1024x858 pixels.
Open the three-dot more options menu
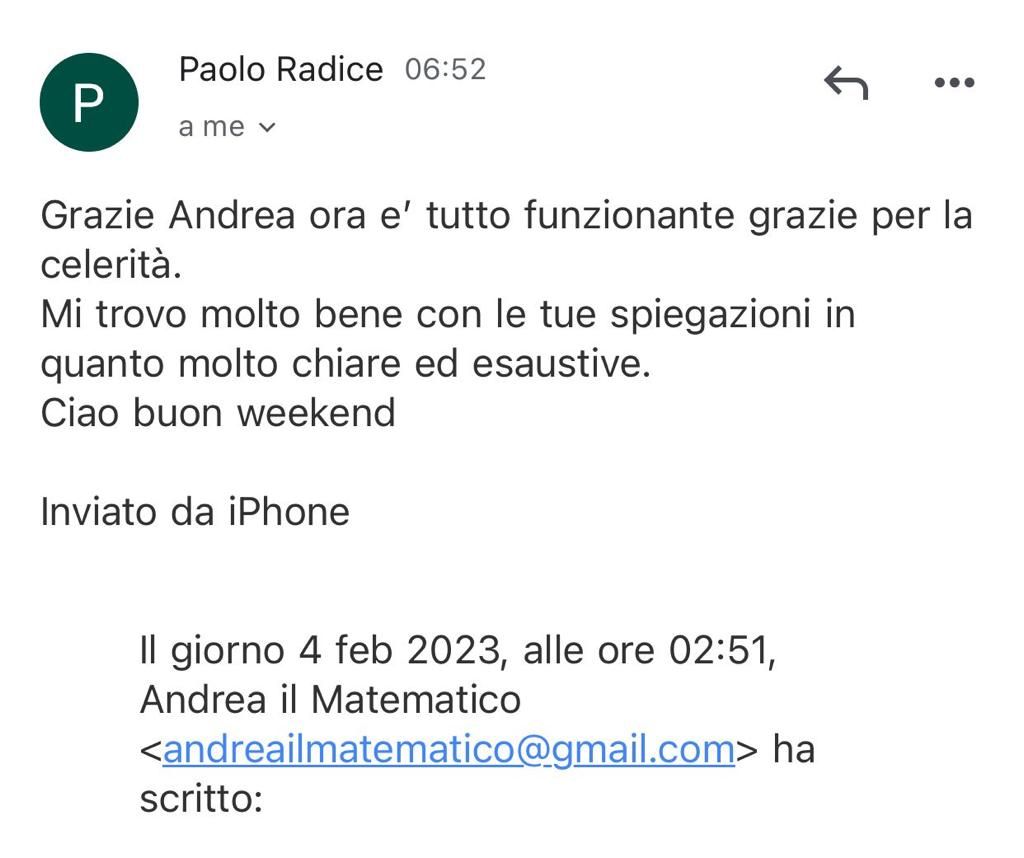953,84
